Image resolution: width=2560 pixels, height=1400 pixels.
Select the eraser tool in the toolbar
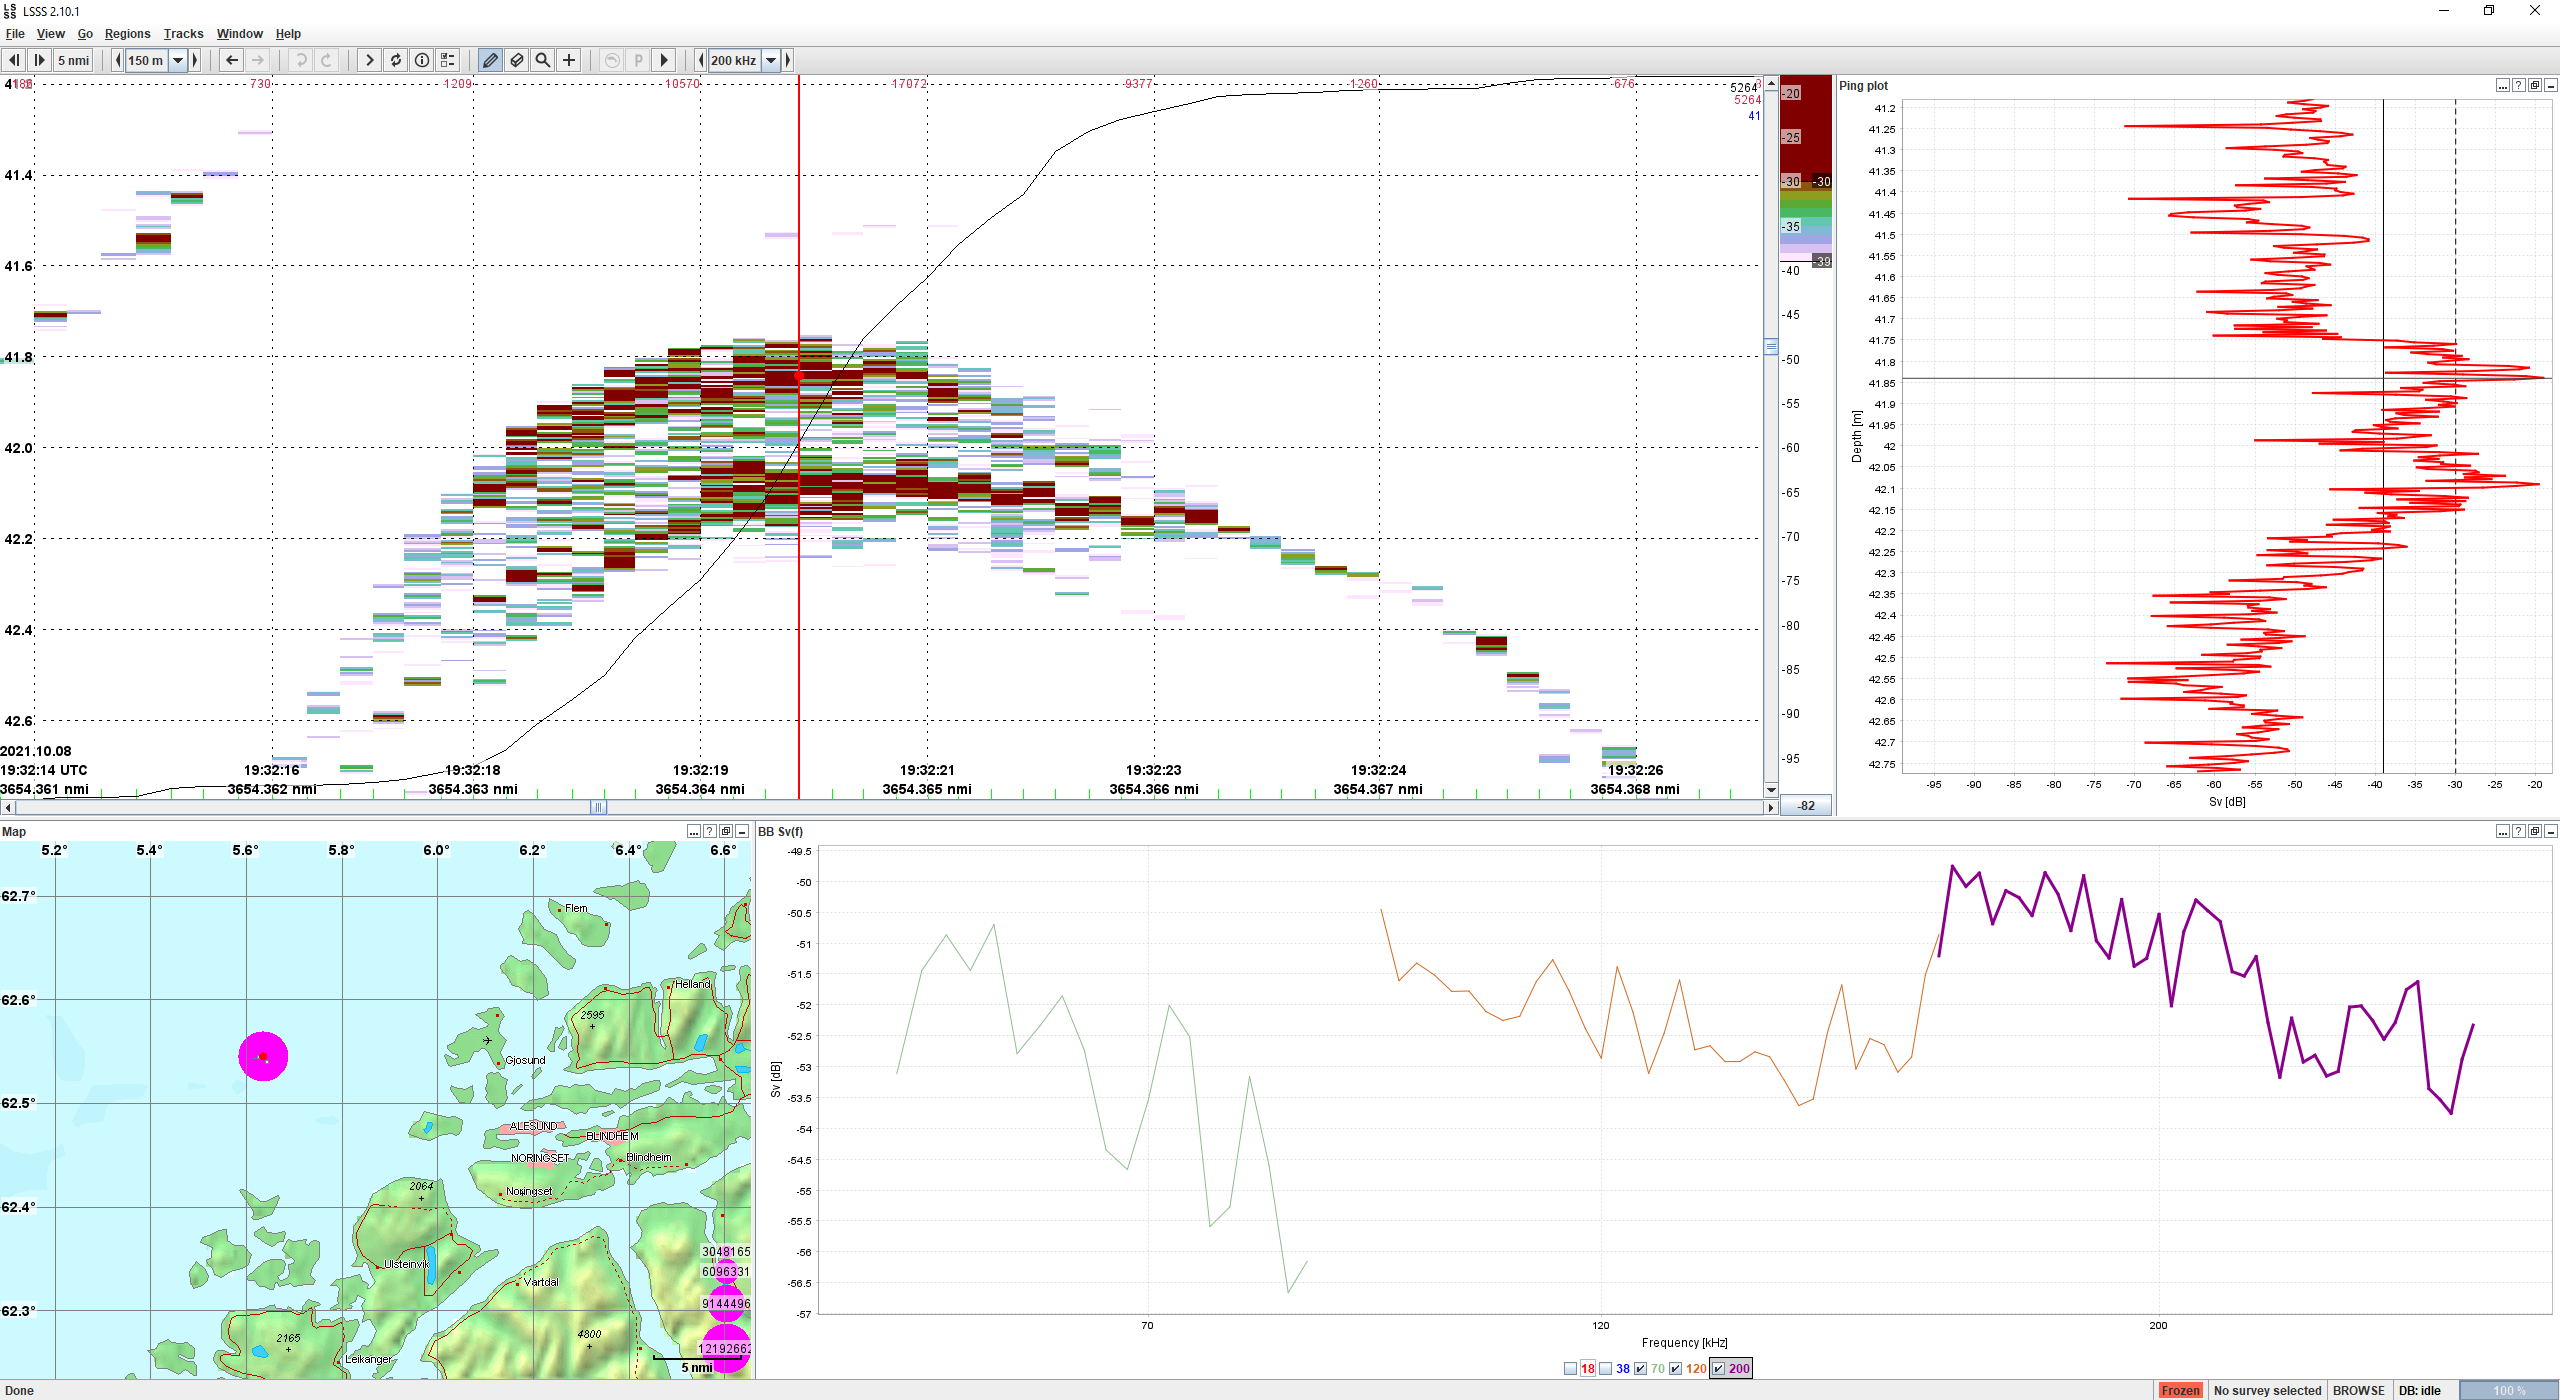click(x=517, y=60)
